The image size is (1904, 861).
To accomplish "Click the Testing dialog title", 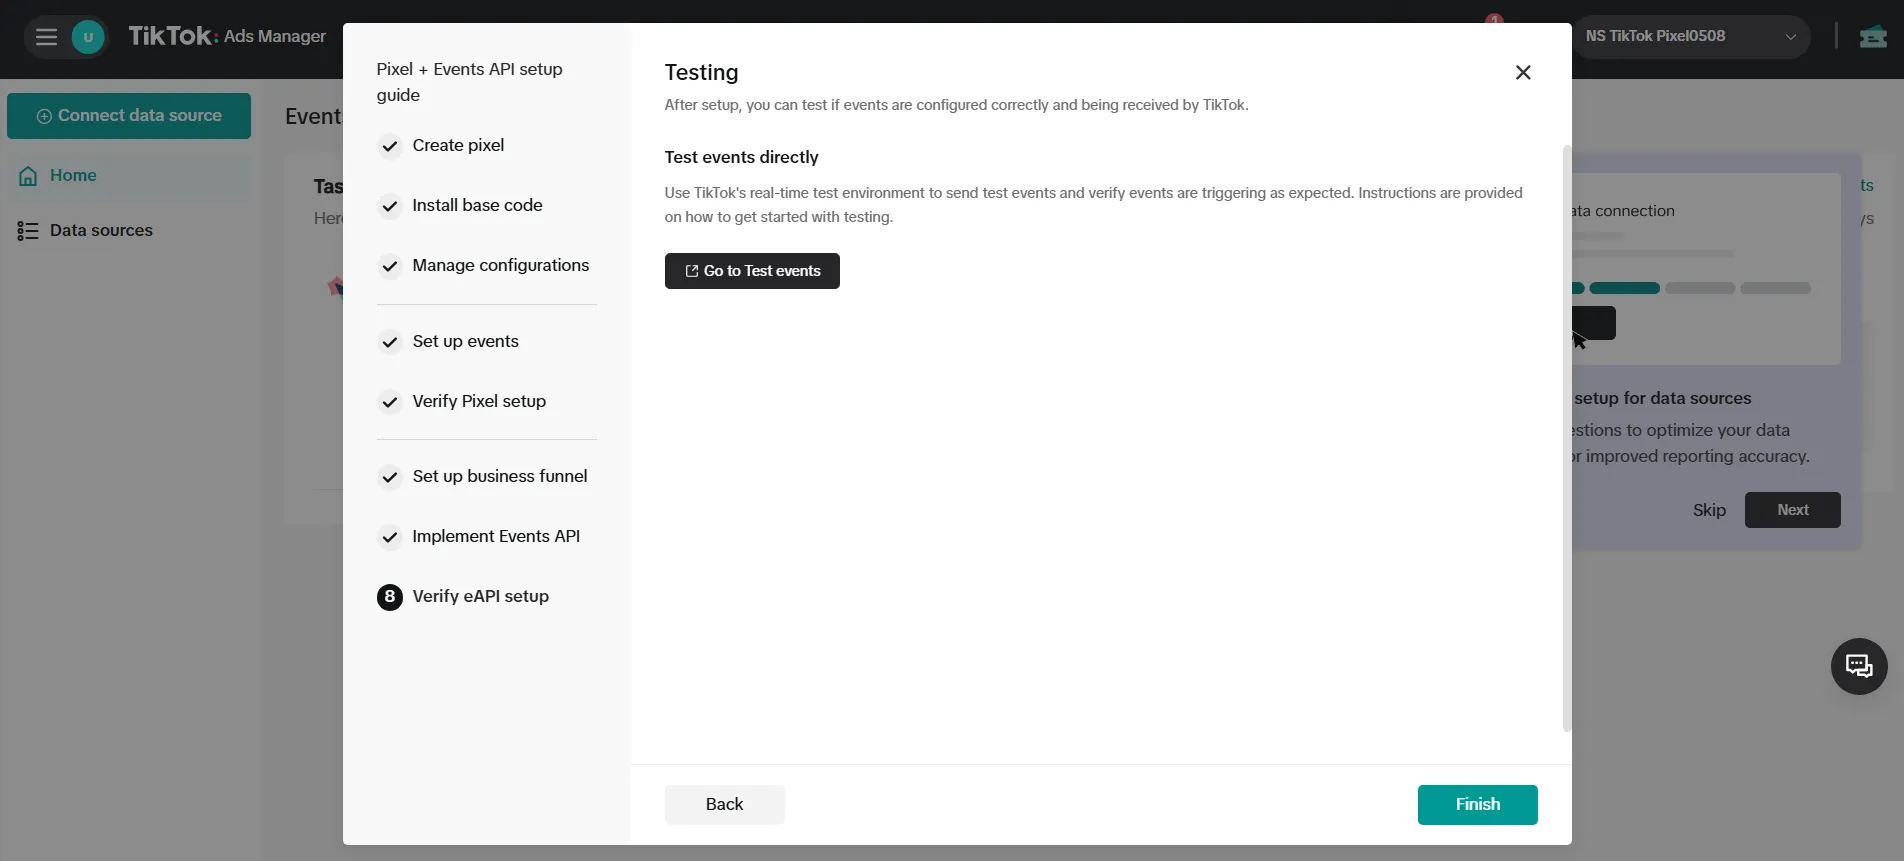I will (x=701, y=73).
